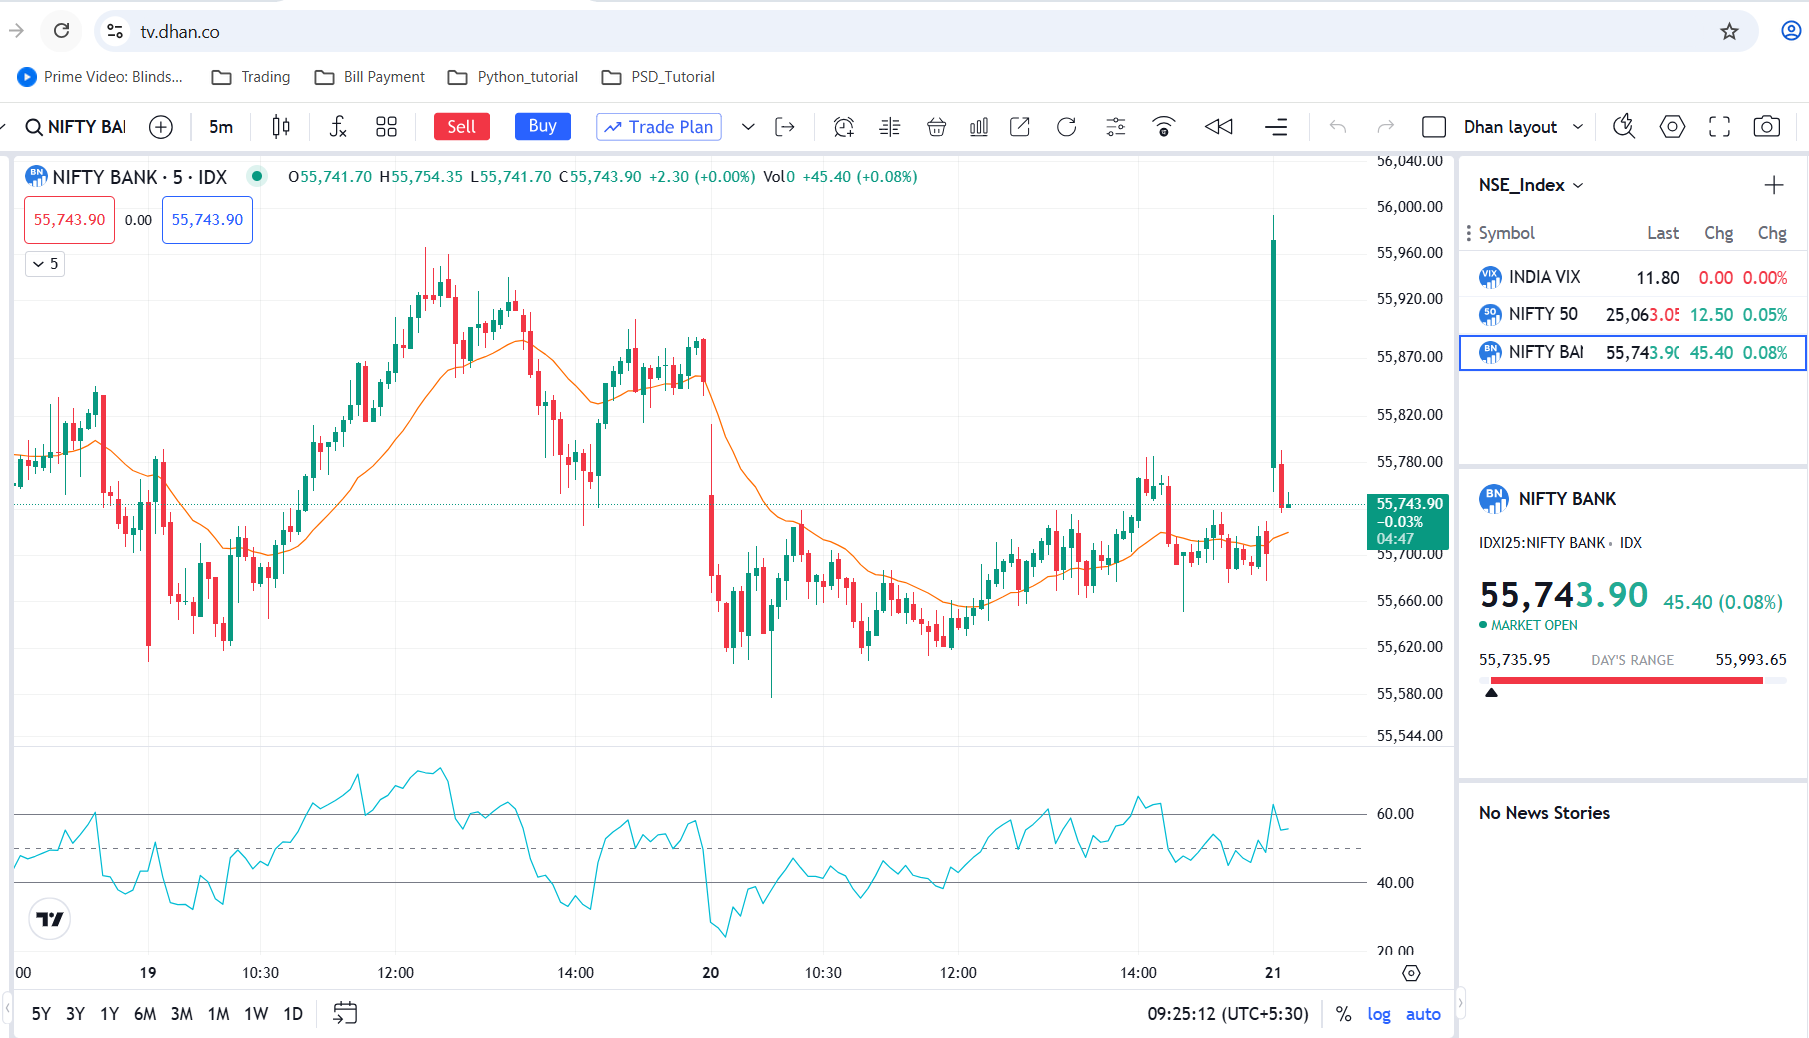1809x1038 pixels.
Task: Toggle log scale mode
Action: [1379, 1014]
